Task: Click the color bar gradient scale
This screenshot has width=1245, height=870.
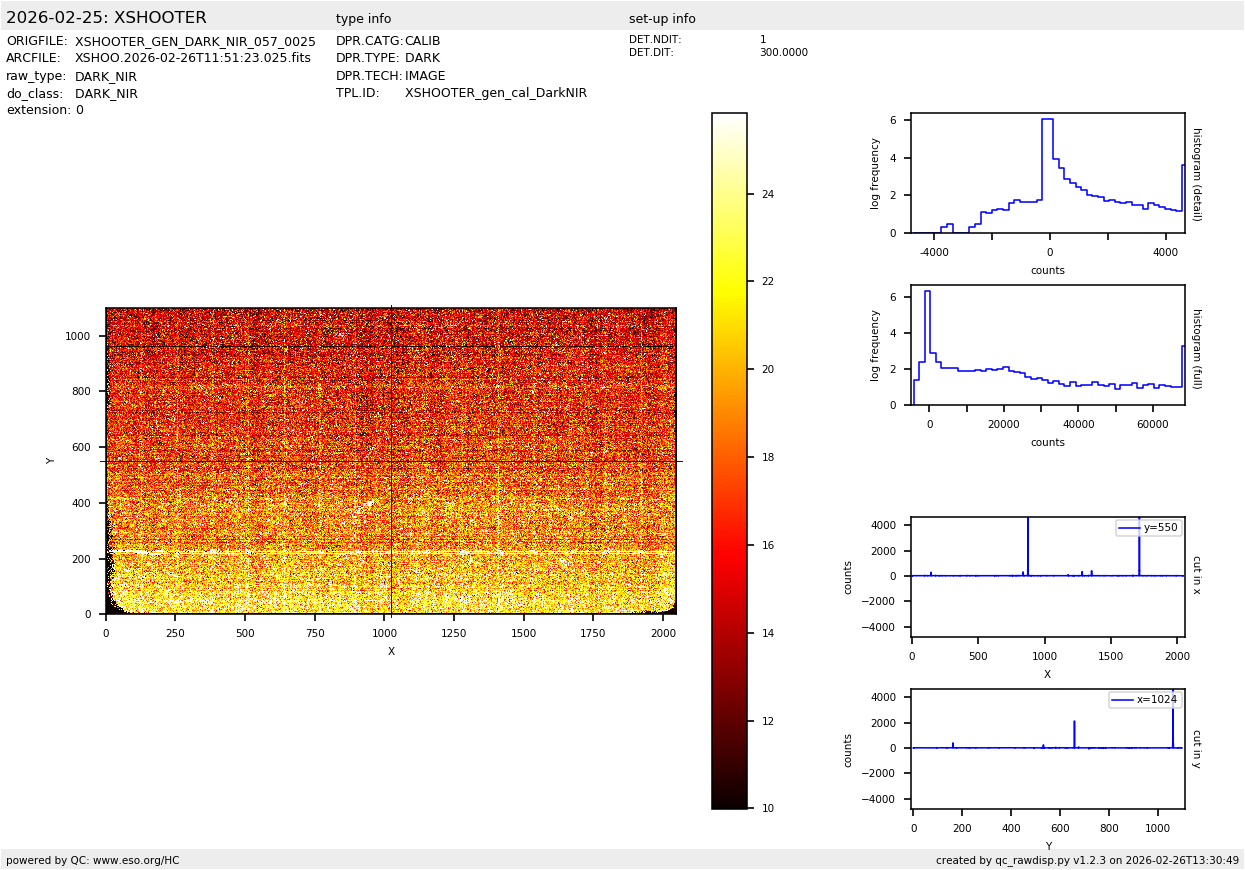Action: click(x=729, y=460)
